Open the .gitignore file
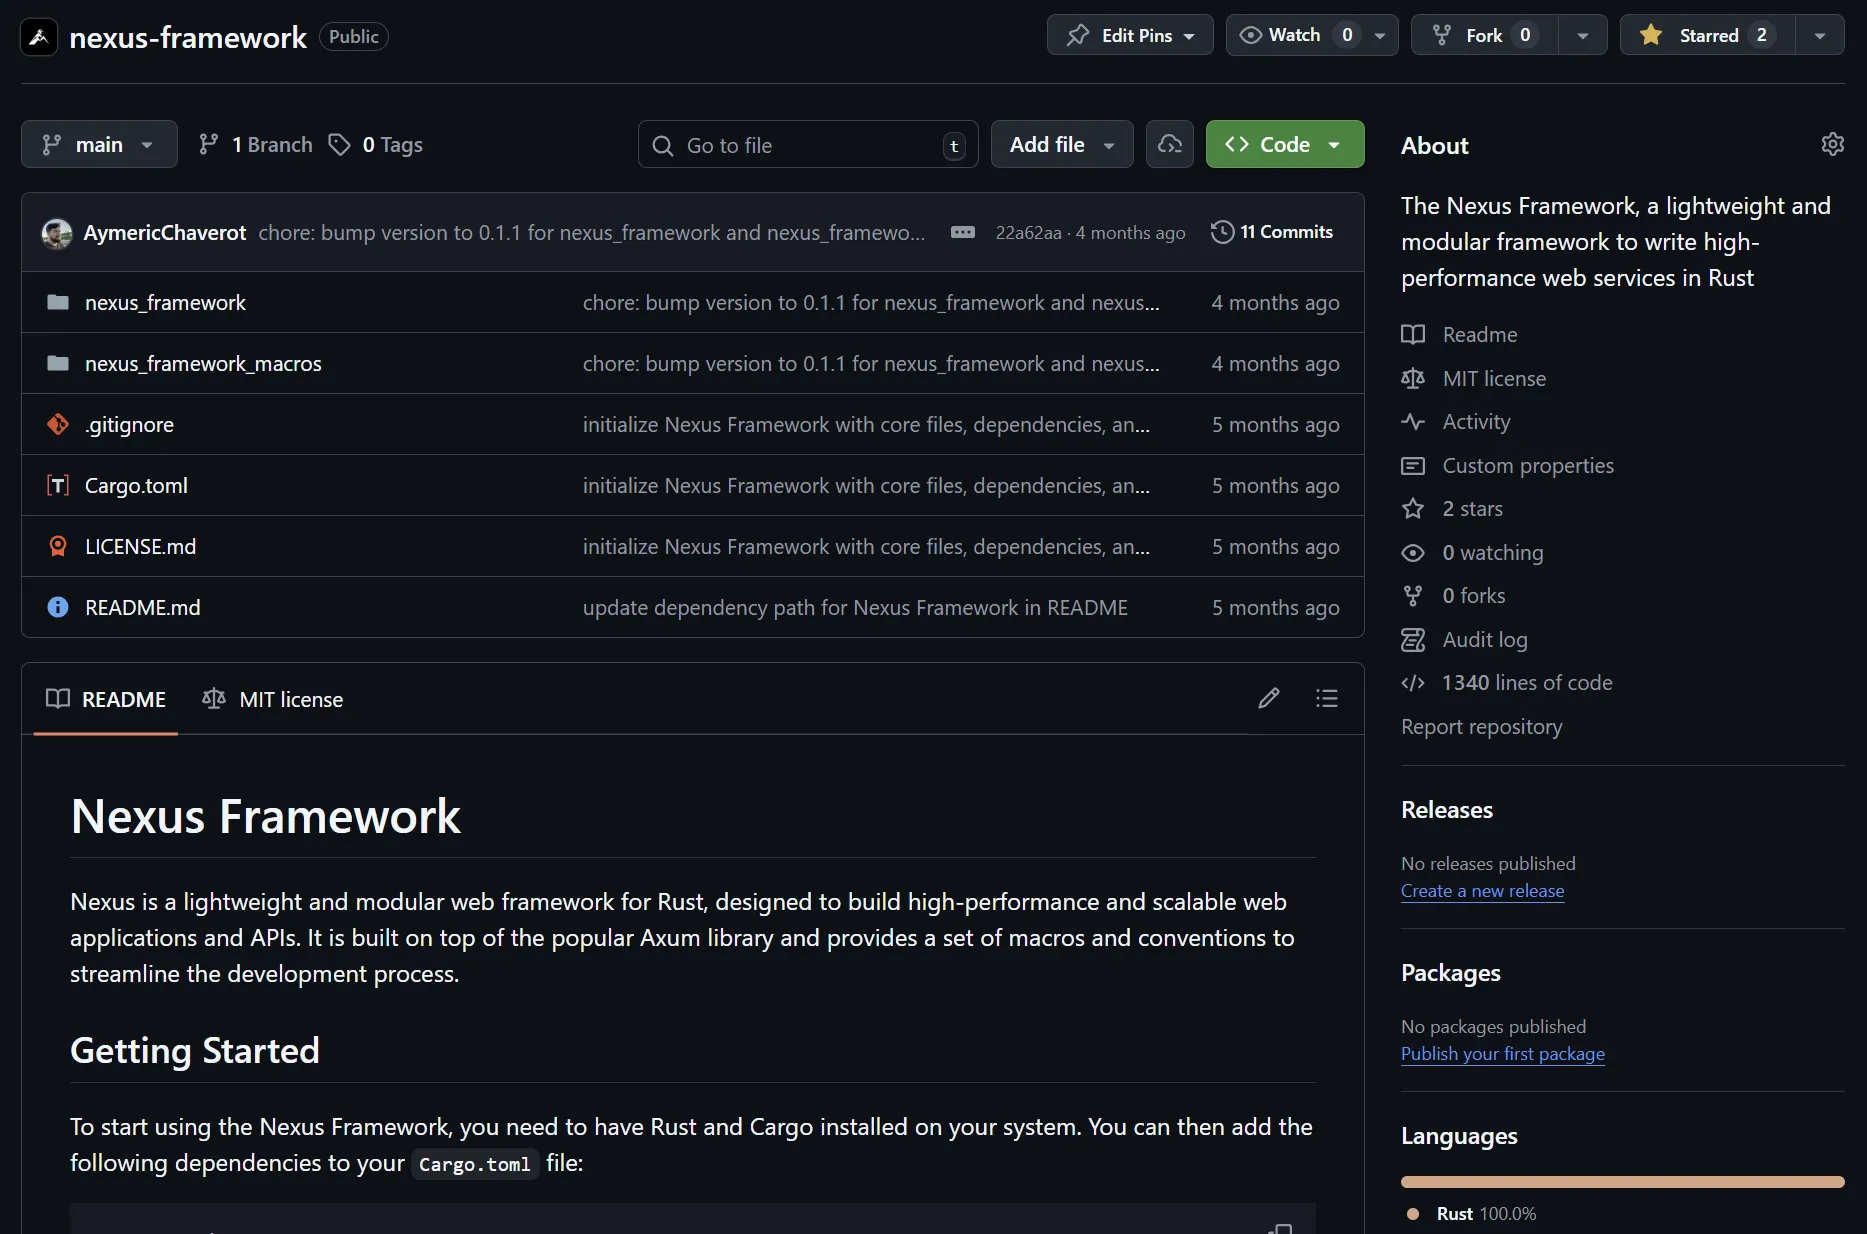Screen dimensions: 1867x1234 [129, 424]
